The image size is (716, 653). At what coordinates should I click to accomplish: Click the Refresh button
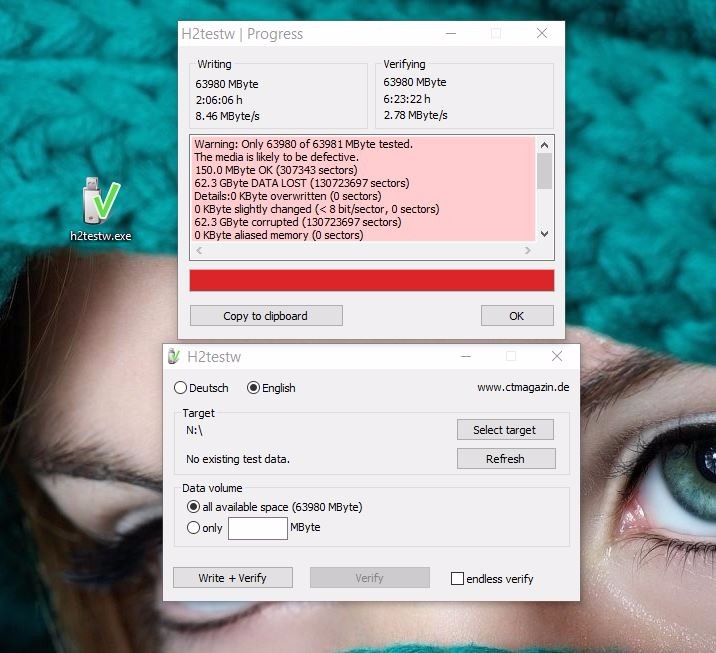[x=506, y=458]
